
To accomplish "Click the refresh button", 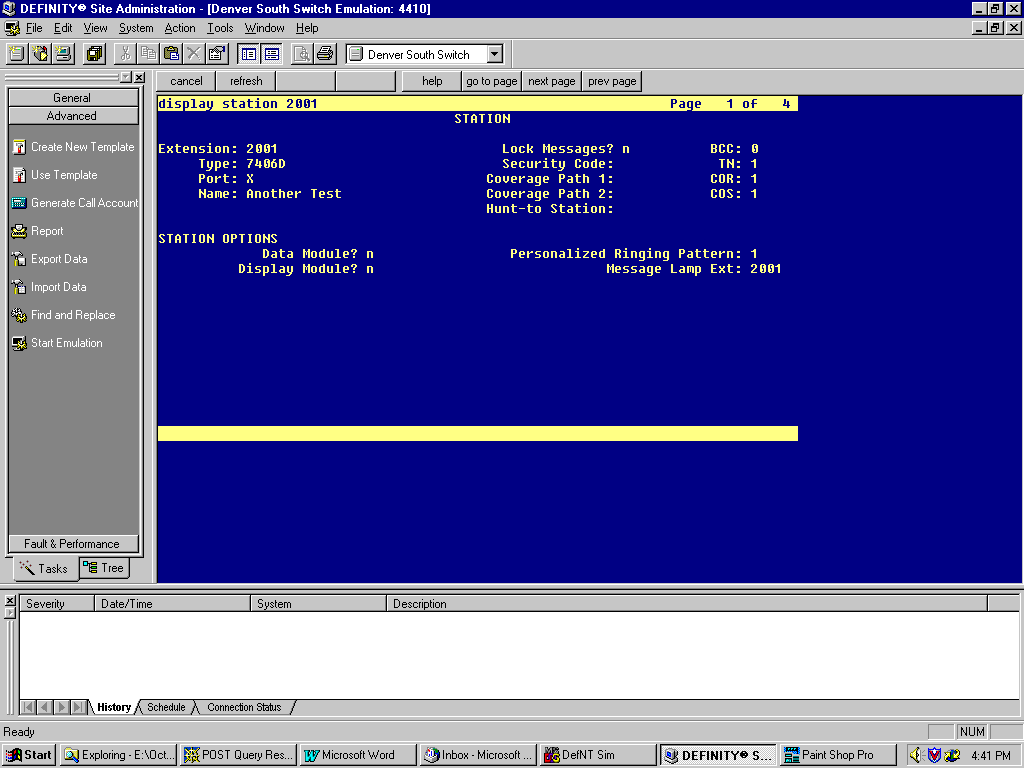I will click(x=246, y=81).
